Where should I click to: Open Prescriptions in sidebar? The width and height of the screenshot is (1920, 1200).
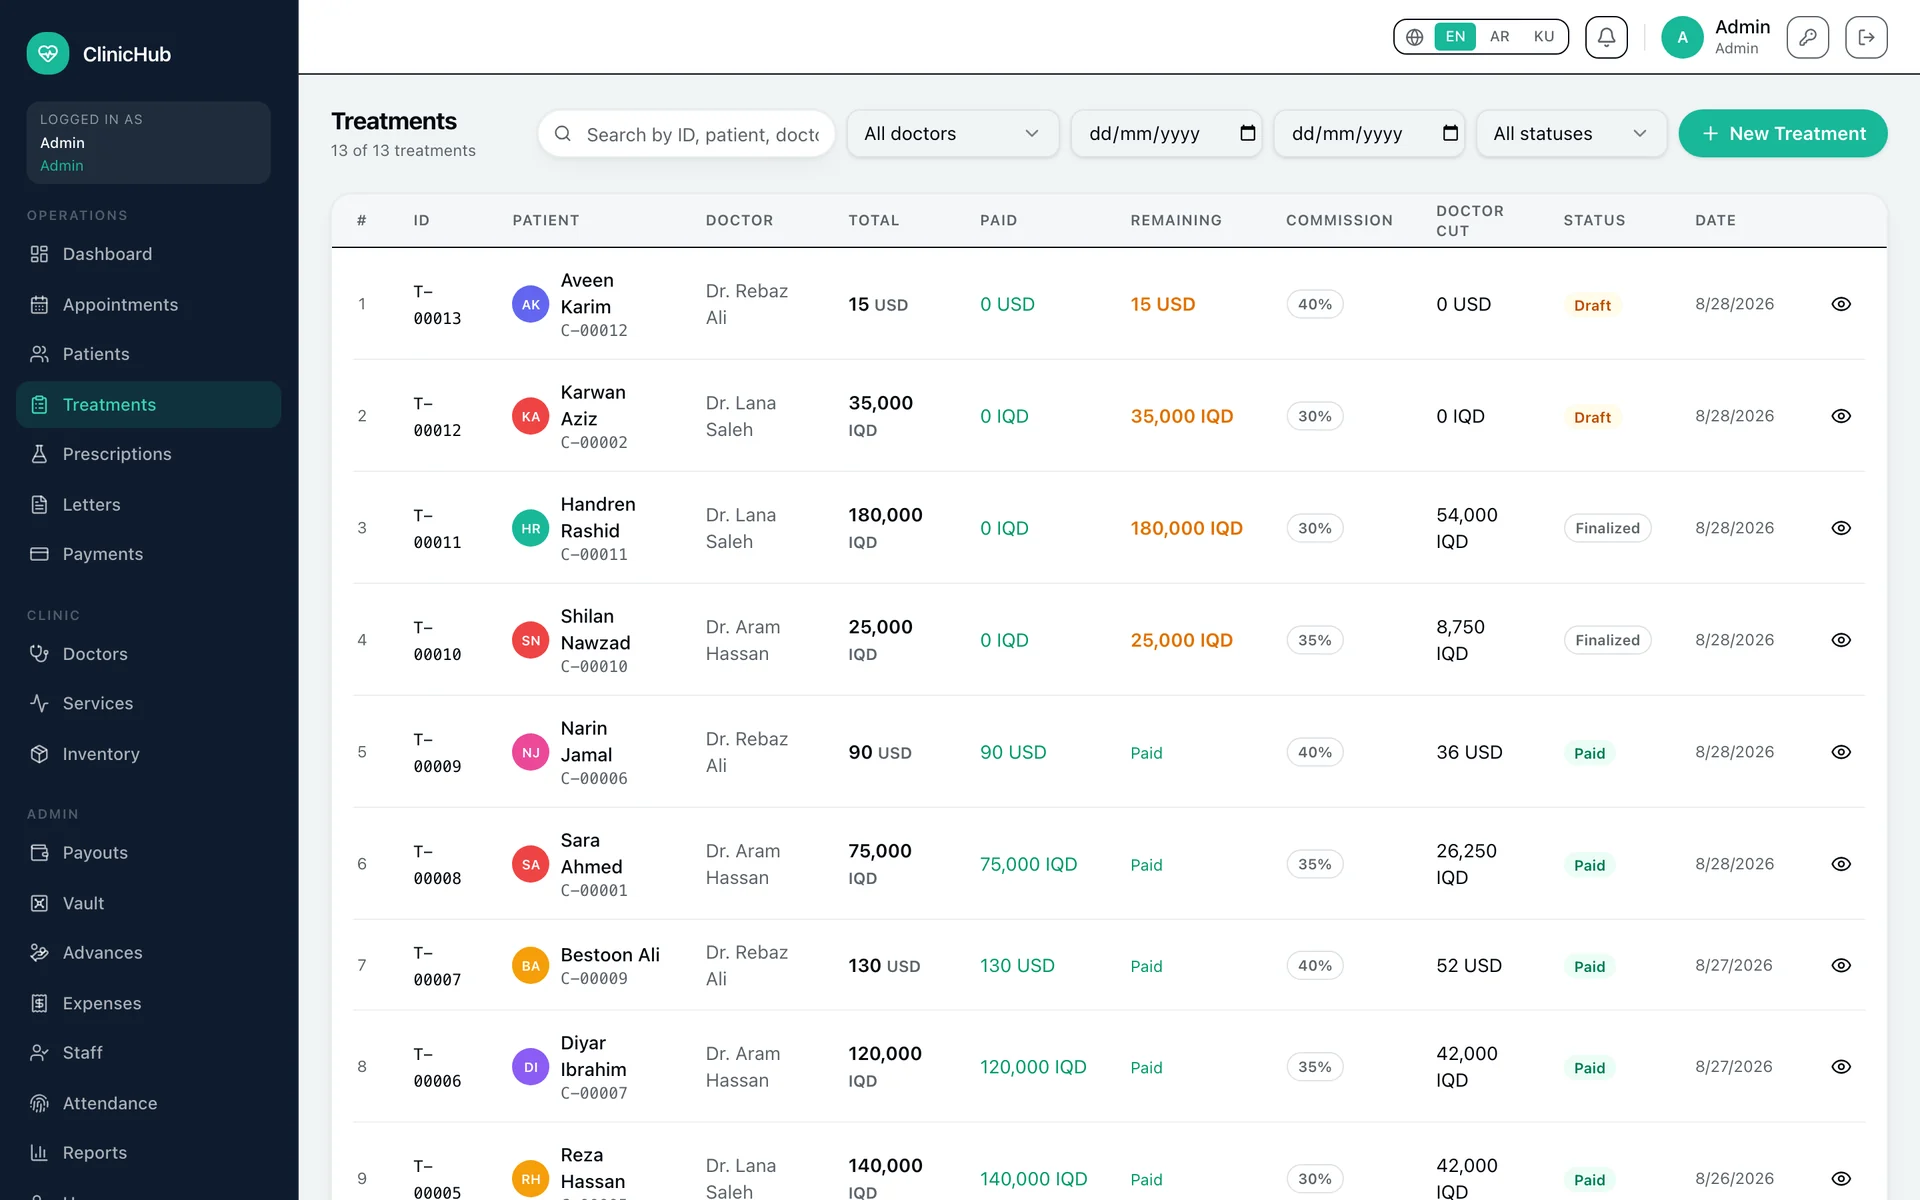click(x=148, y=454)
